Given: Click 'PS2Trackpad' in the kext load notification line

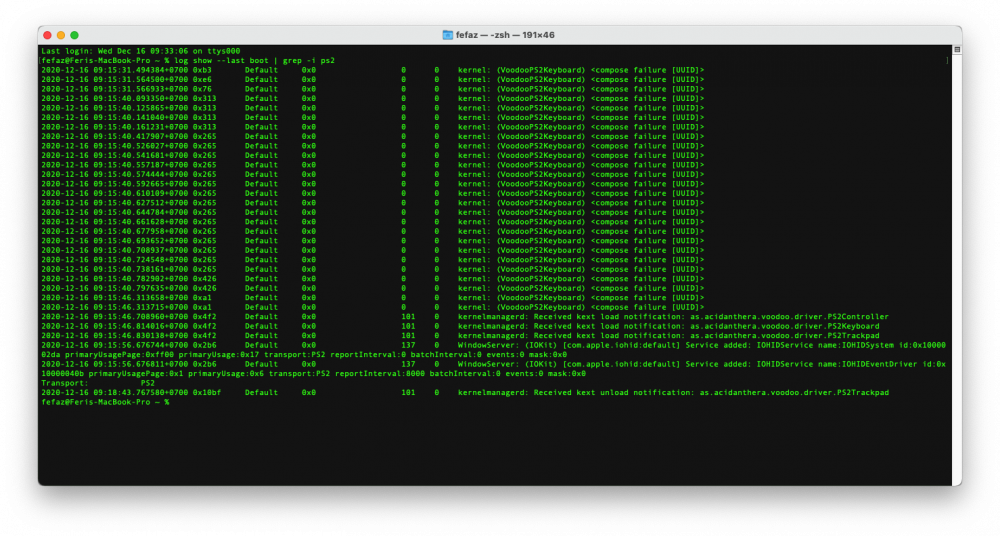Looking at the screenshot, I should tap(853, 336).
